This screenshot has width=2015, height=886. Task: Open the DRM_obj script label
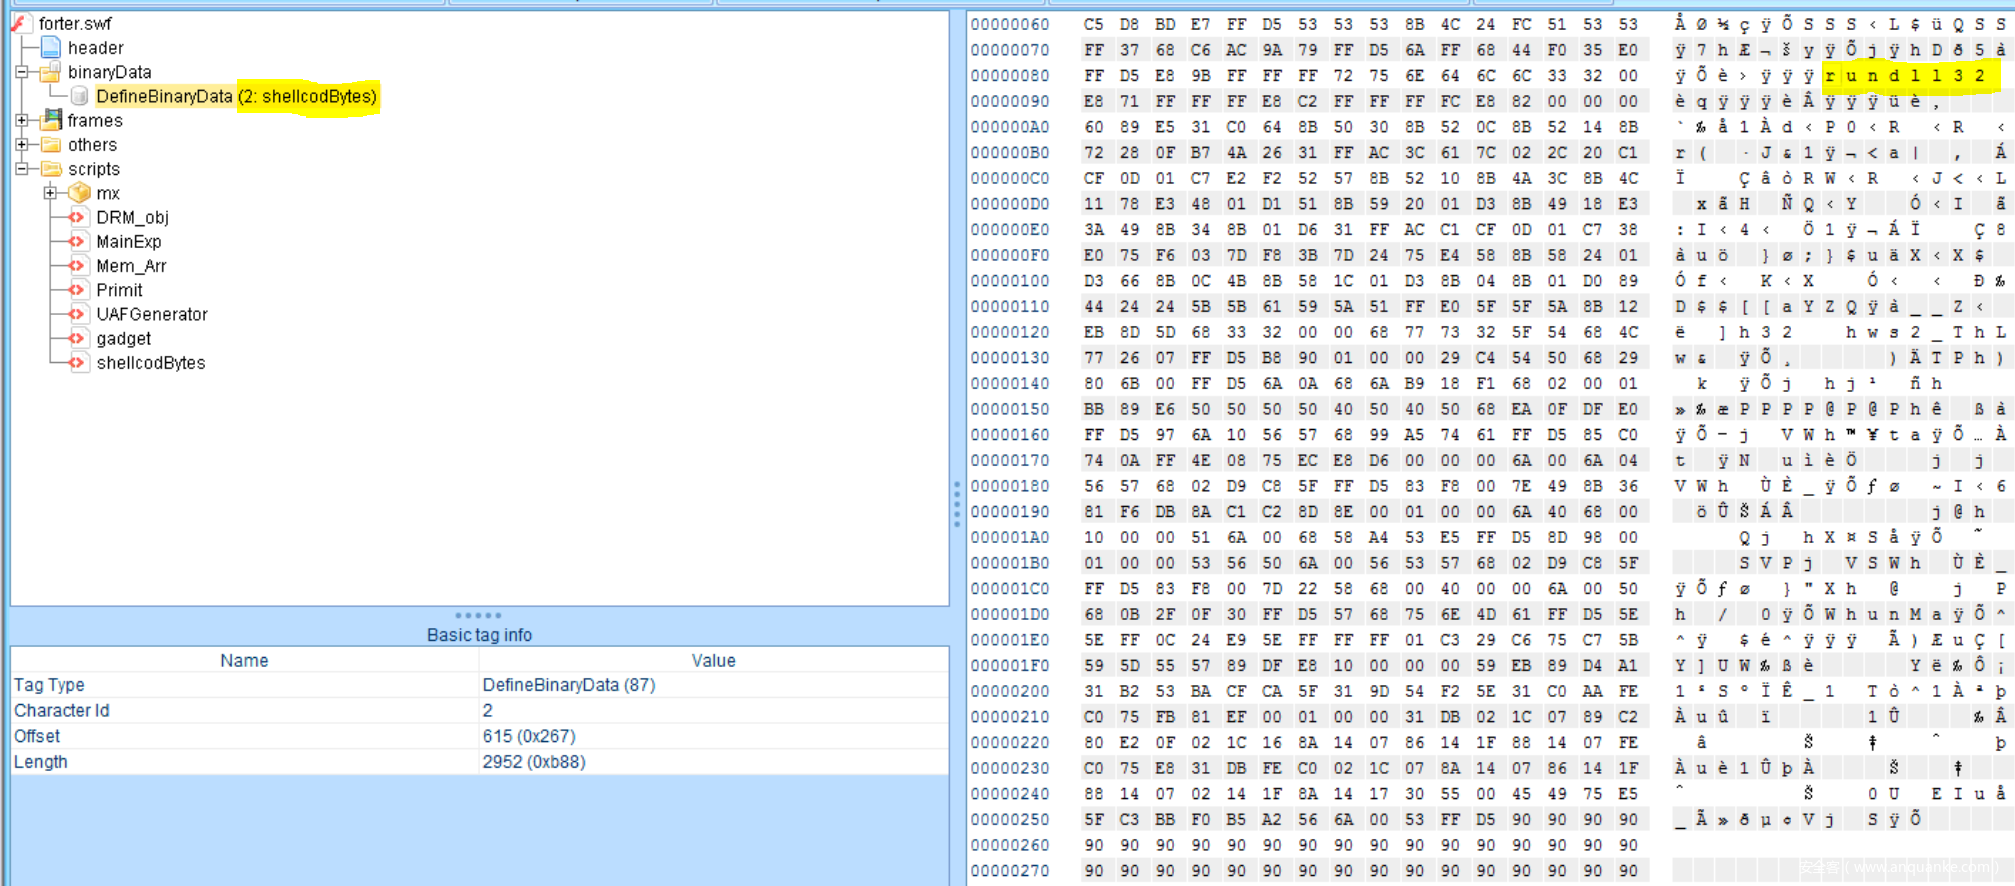tap(132, 217)
